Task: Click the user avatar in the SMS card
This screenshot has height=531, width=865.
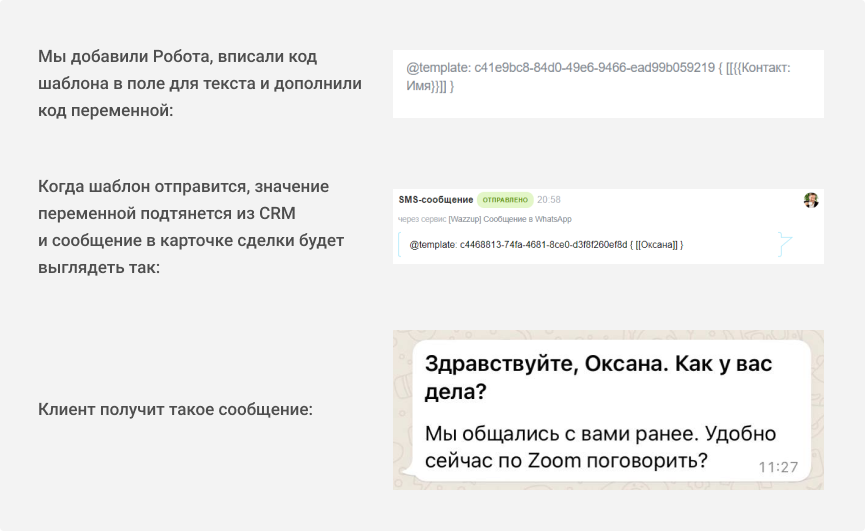Action: click(x=811, y=200)
